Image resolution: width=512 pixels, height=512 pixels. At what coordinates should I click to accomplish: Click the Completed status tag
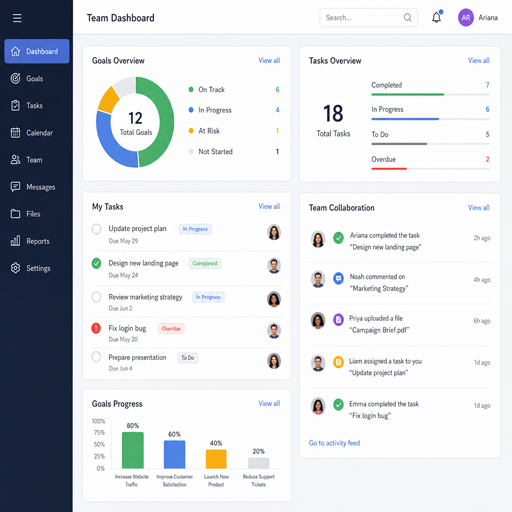(205, 263)
